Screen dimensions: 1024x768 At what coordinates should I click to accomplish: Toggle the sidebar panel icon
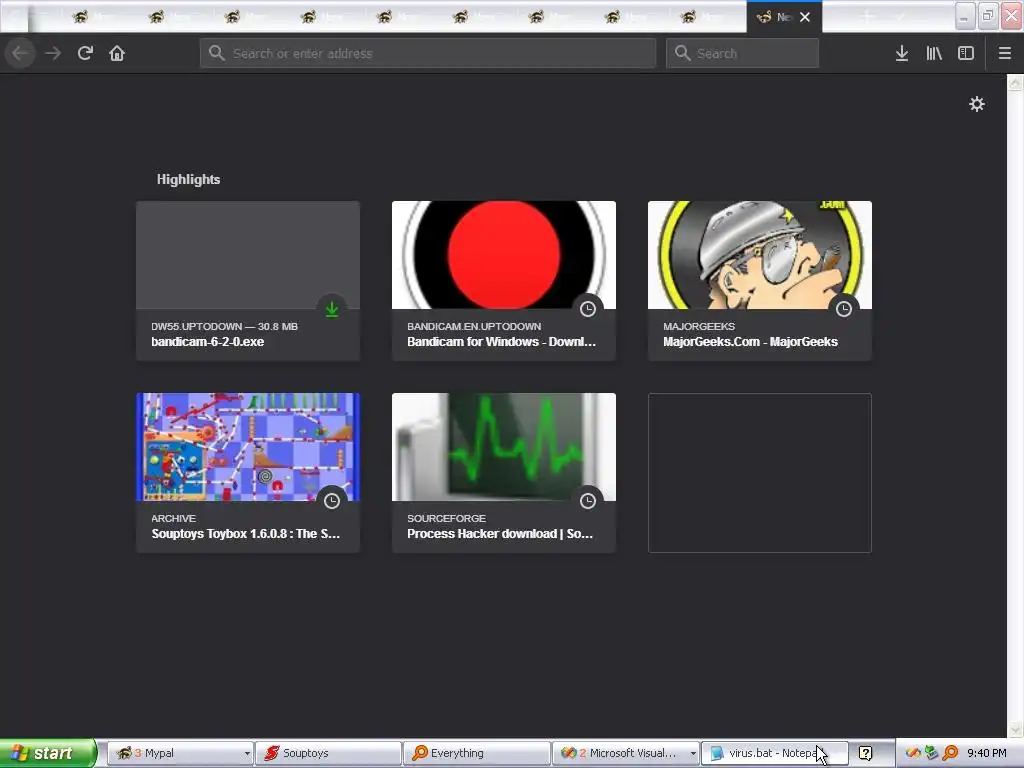(x=966, y=54)
